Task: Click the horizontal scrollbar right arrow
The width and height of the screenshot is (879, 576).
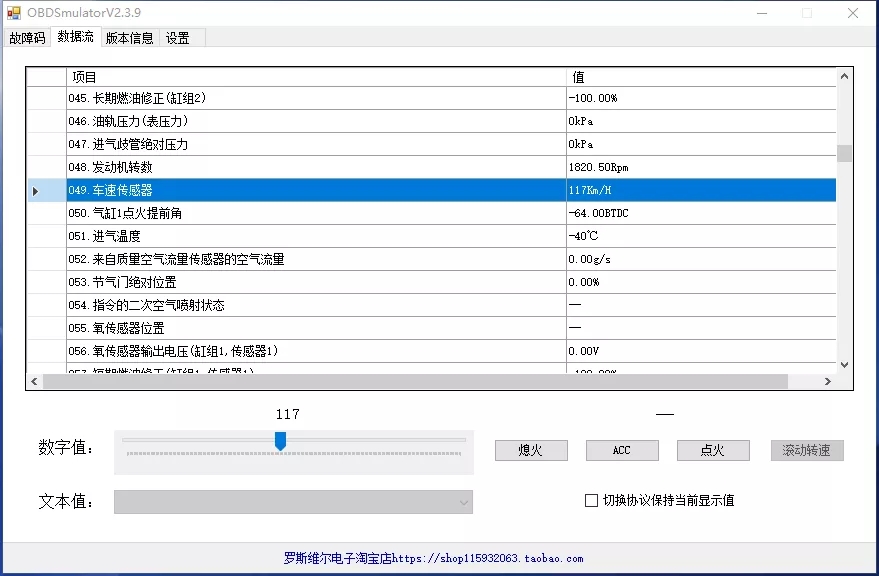Action: (x=828, y=381)
